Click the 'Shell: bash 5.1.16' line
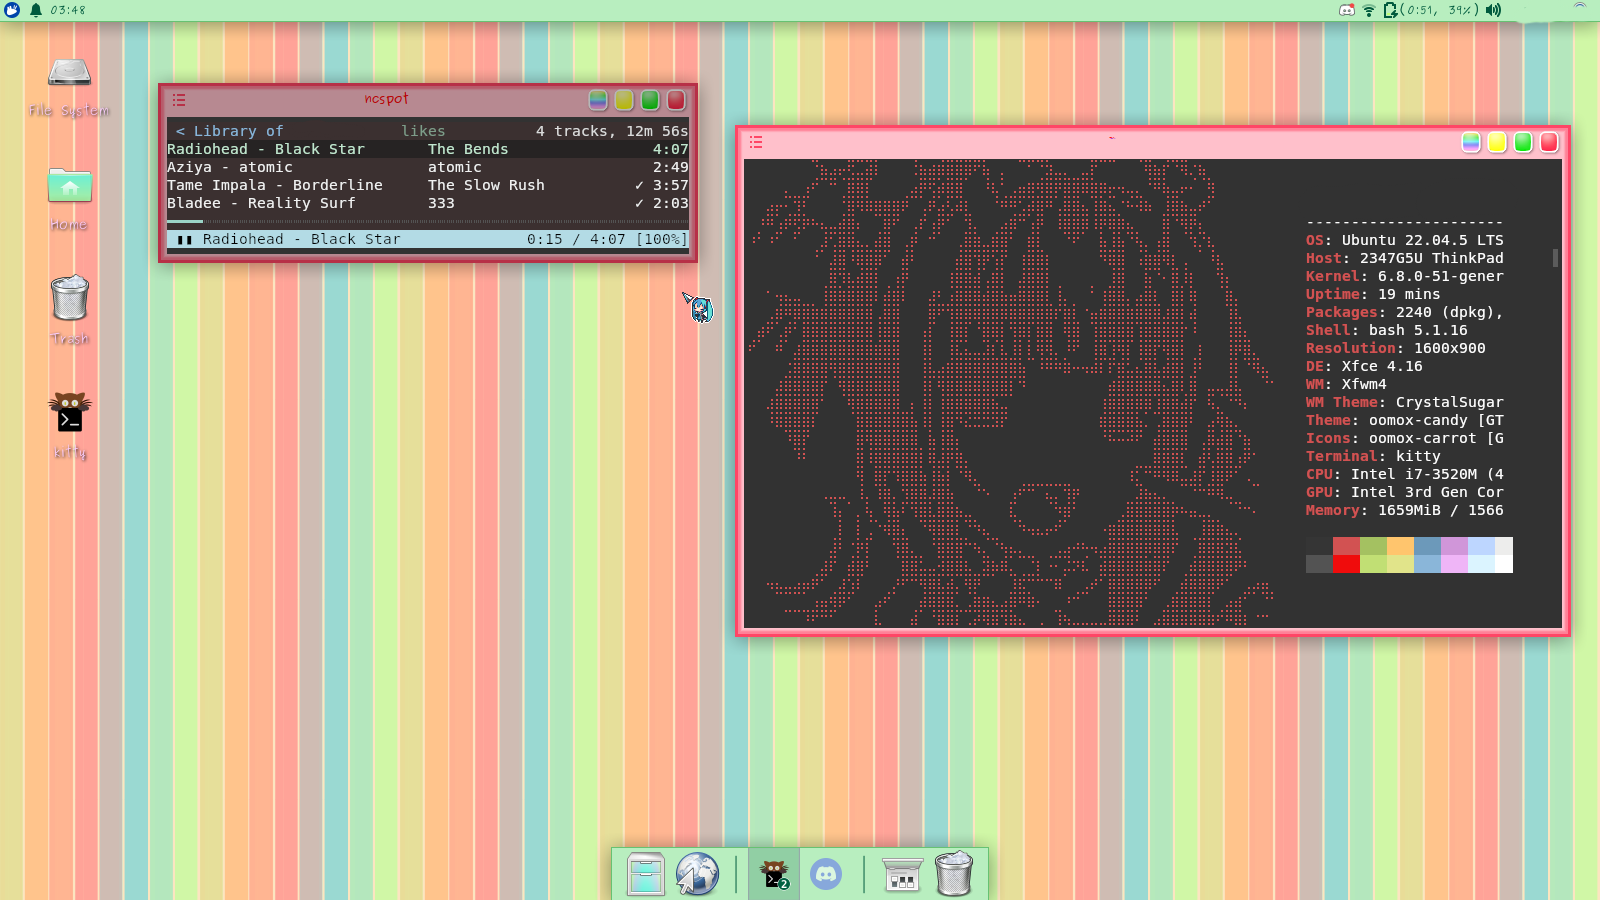The width and height of the screenshot is (1600, 900). tap(1387, 330)
